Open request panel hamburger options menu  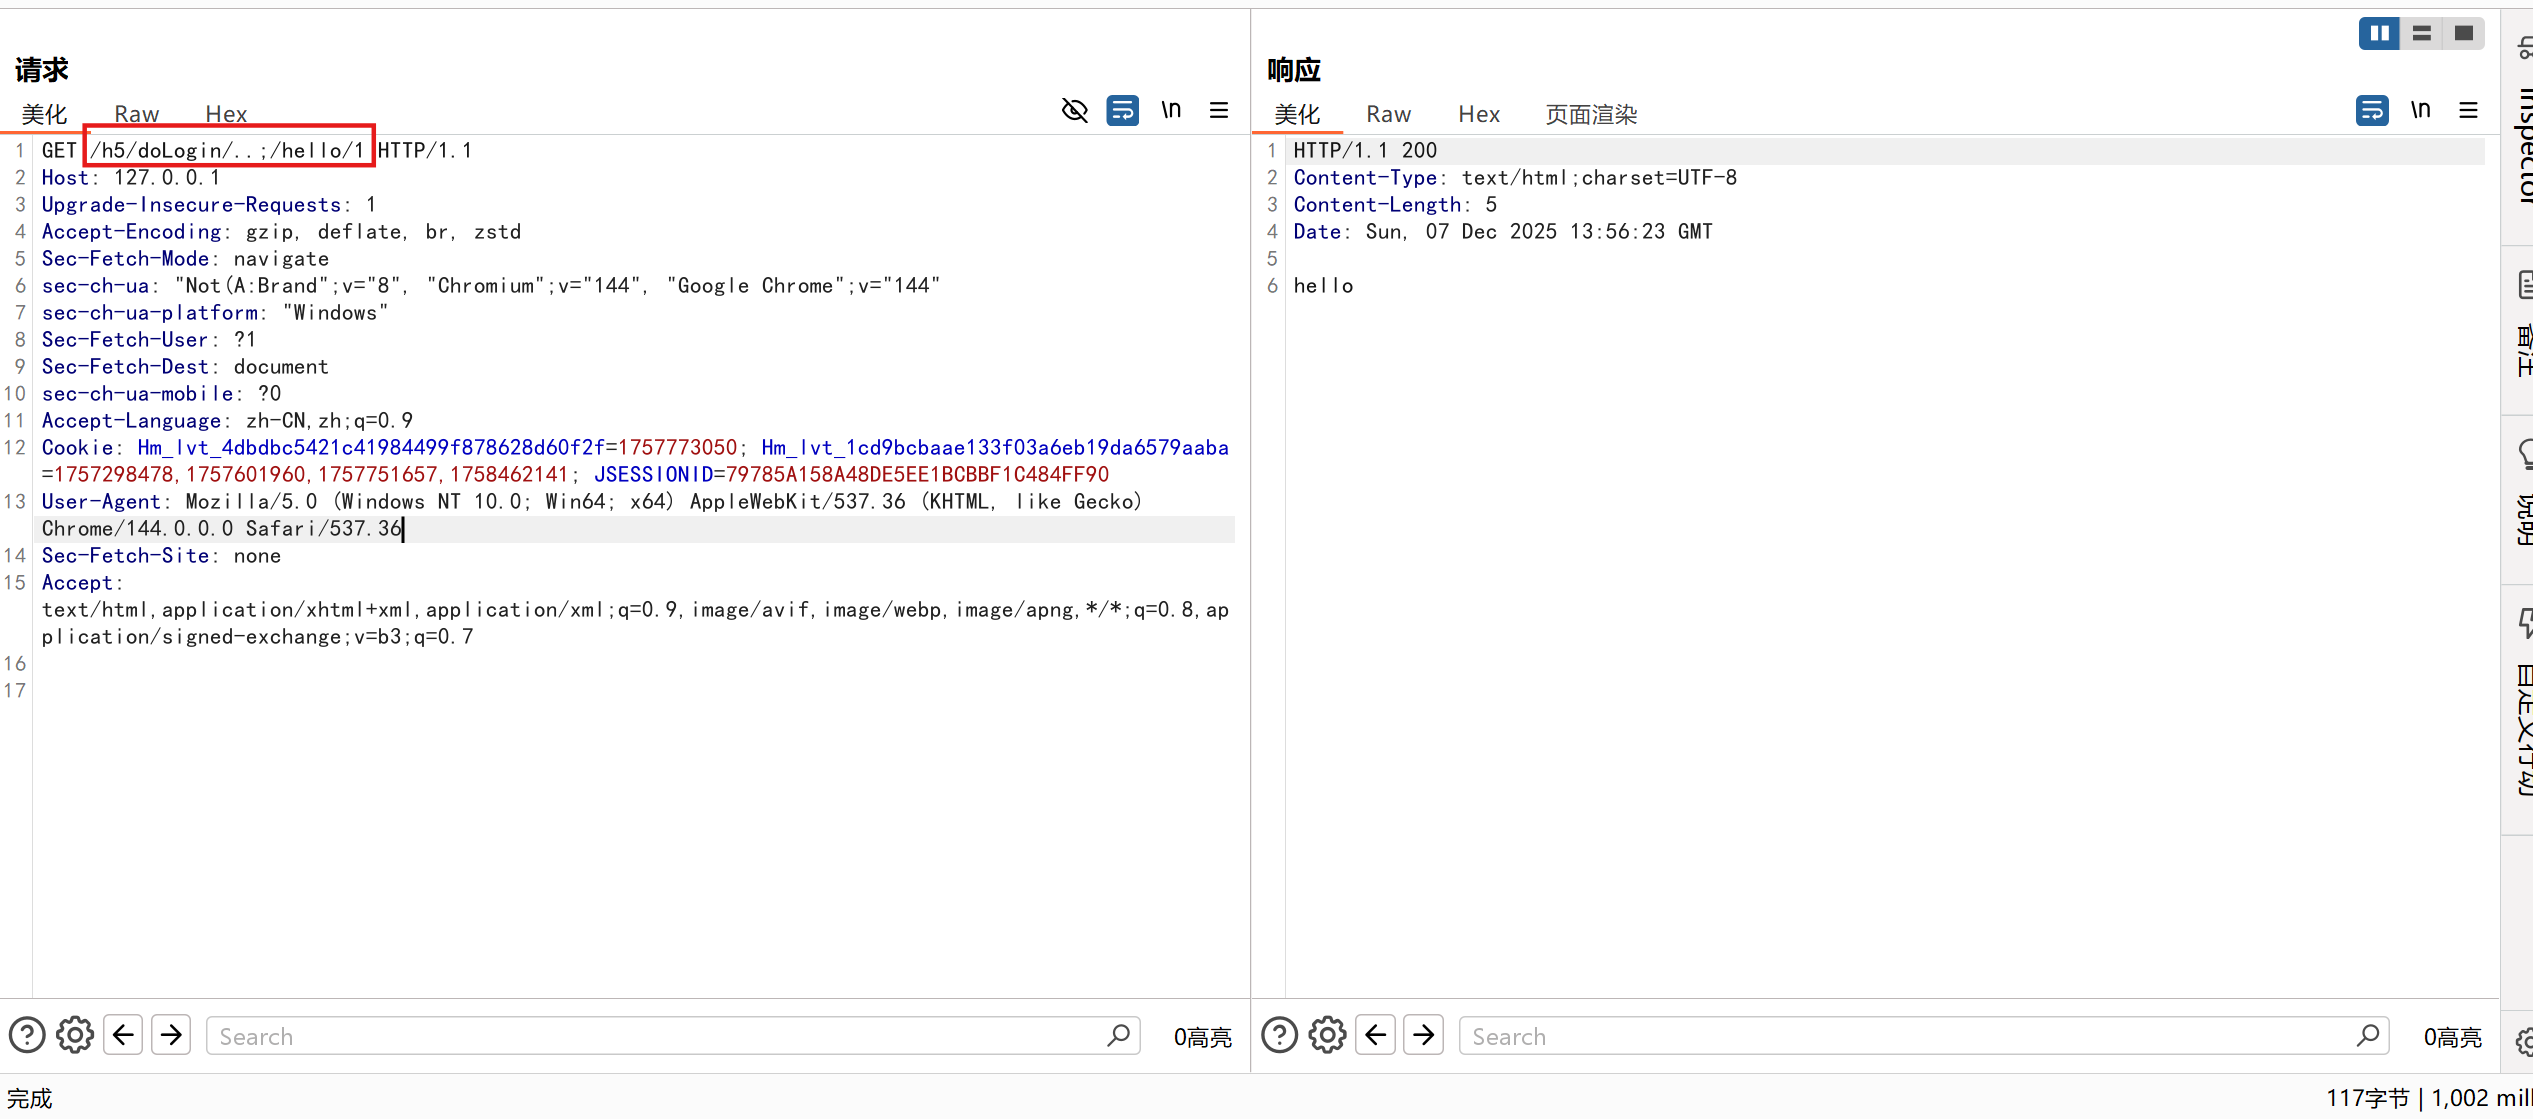(x=1219, y=110)
